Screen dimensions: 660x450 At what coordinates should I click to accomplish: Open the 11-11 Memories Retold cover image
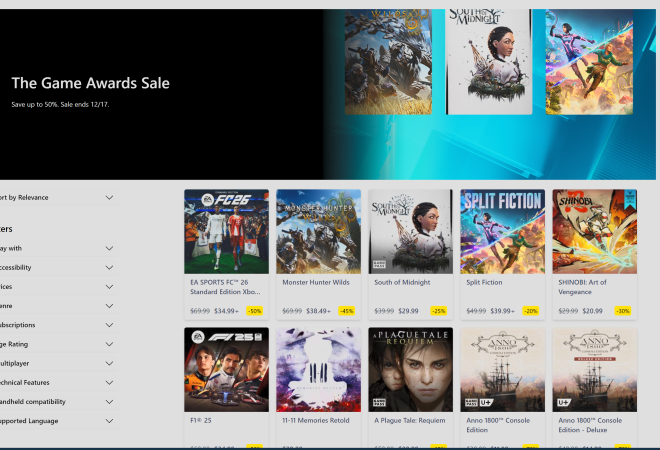click(318, 369)
